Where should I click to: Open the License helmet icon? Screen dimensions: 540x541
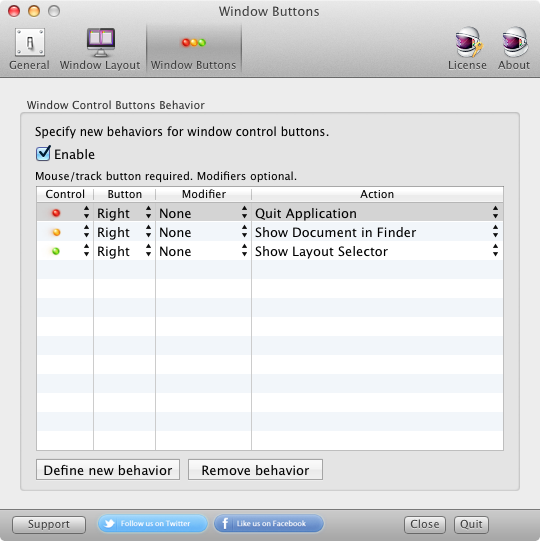[468, 42]
